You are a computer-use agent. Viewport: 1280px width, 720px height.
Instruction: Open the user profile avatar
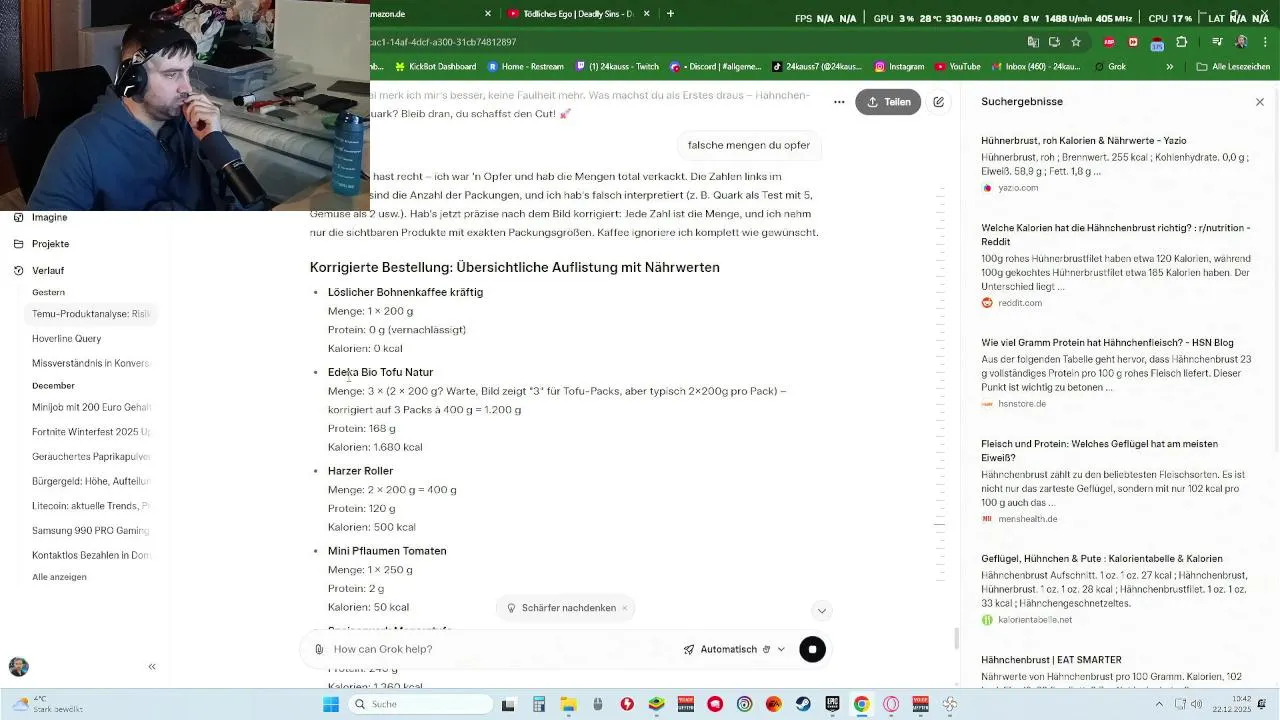[x=19, y=666]
